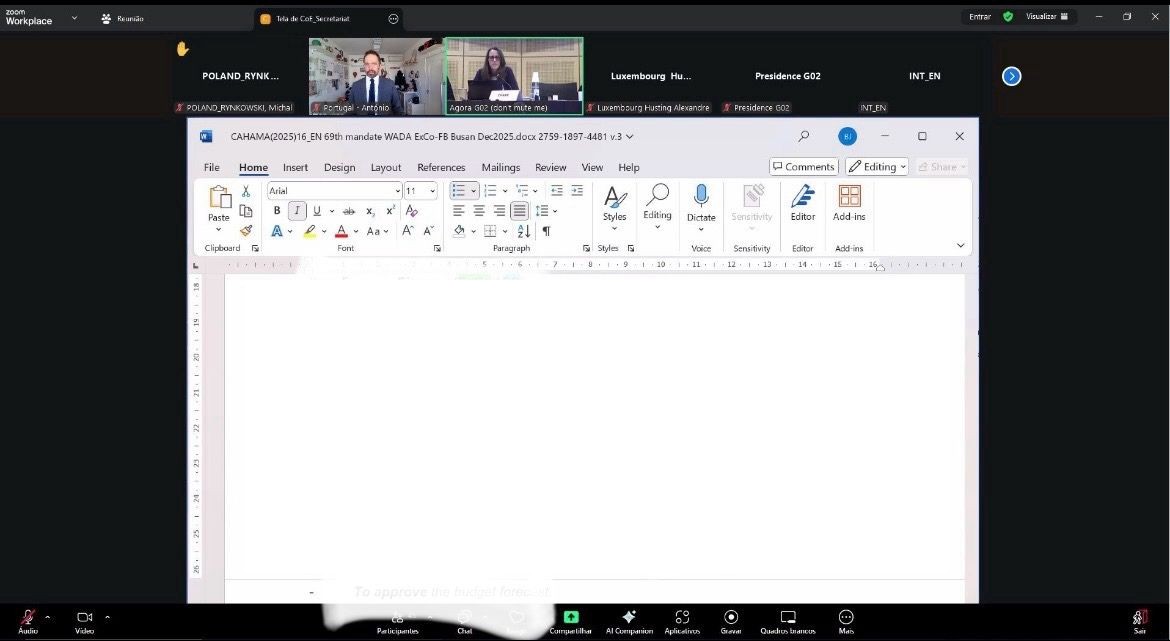
Task: Open the References ribbon tab
Action: pos(441,168)
